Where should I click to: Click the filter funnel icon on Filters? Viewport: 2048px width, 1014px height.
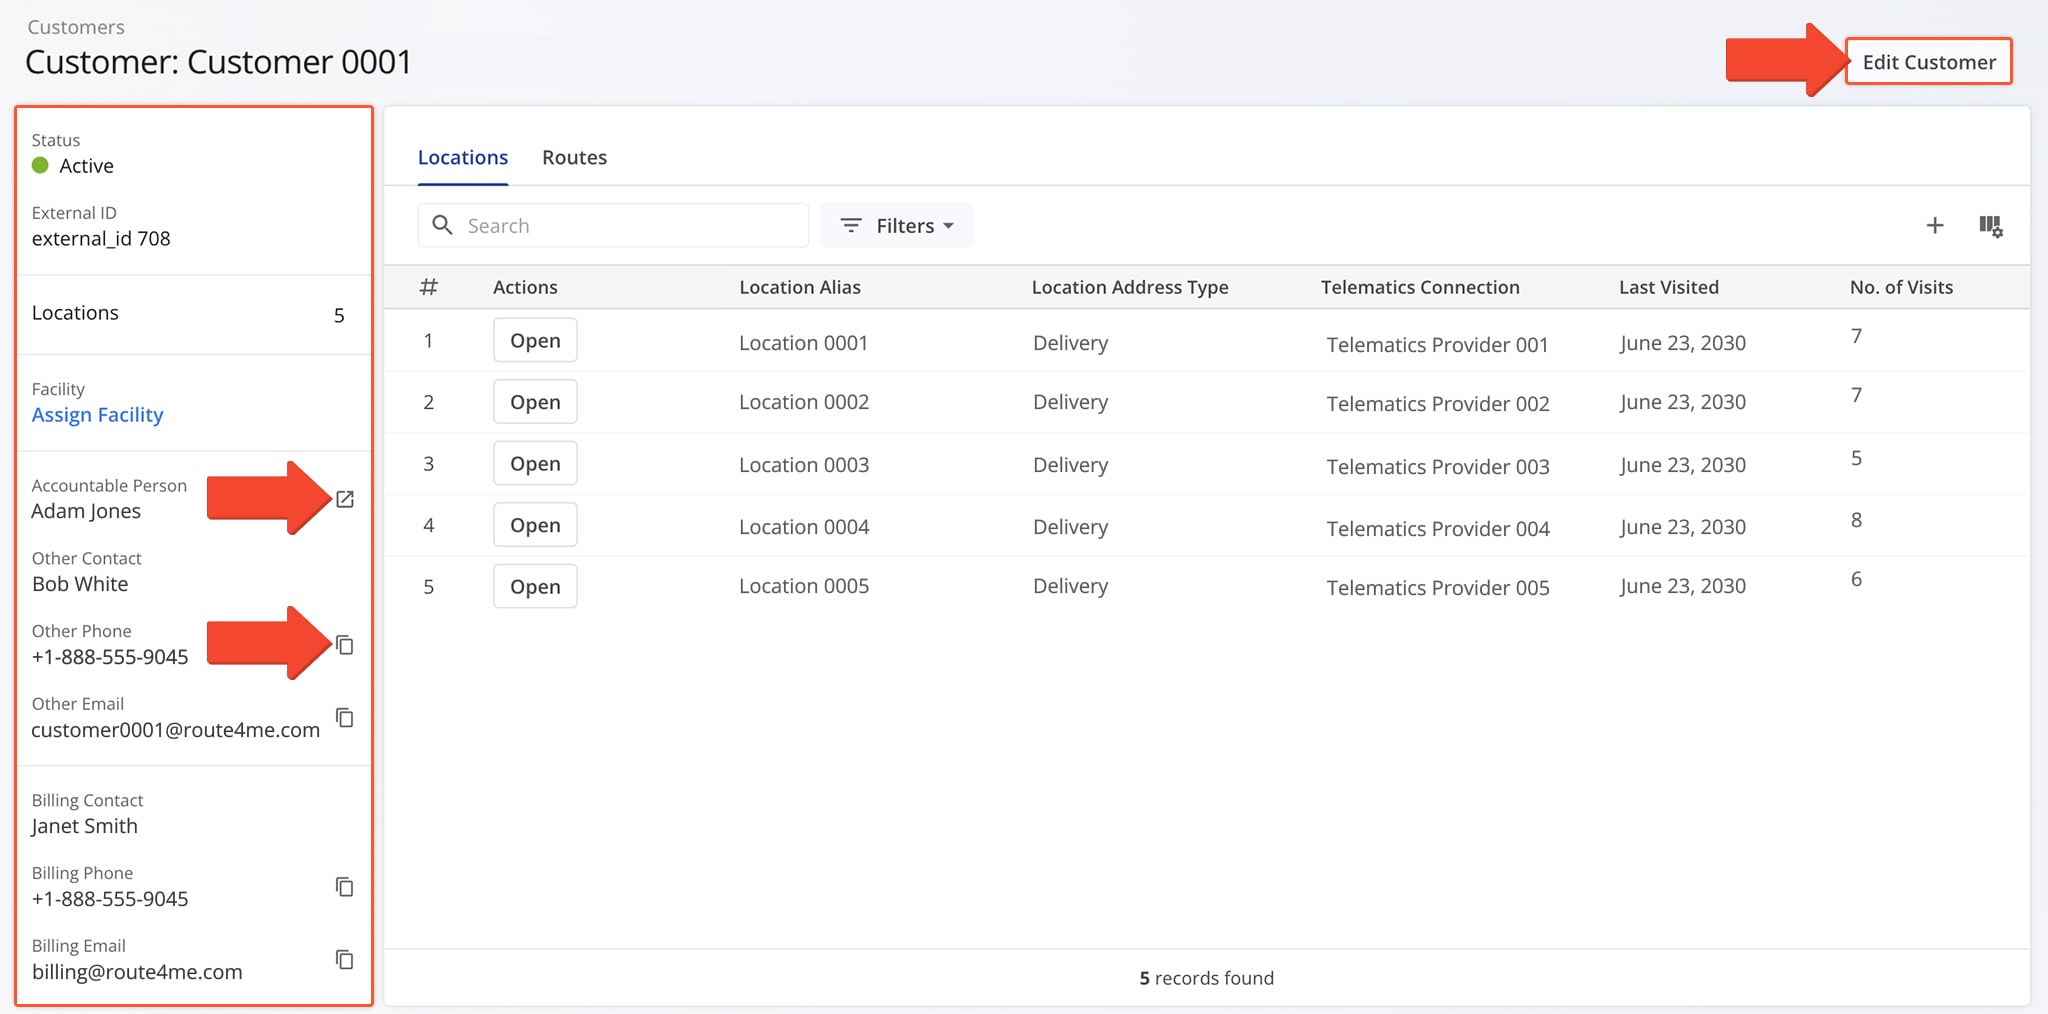pyautogui.click(x=851, y=225)
